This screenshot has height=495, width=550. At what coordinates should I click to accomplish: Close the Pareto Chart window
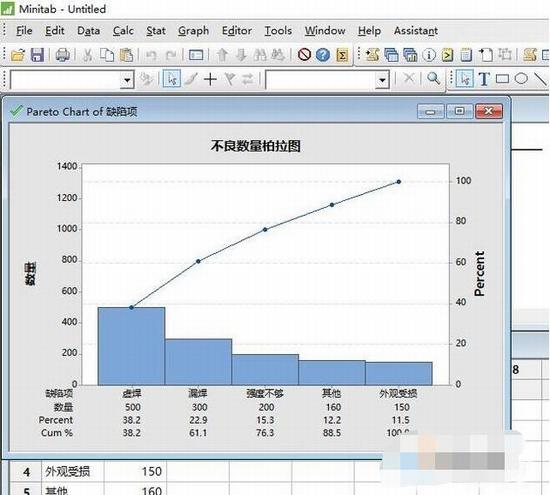click(x=489, y=112)
